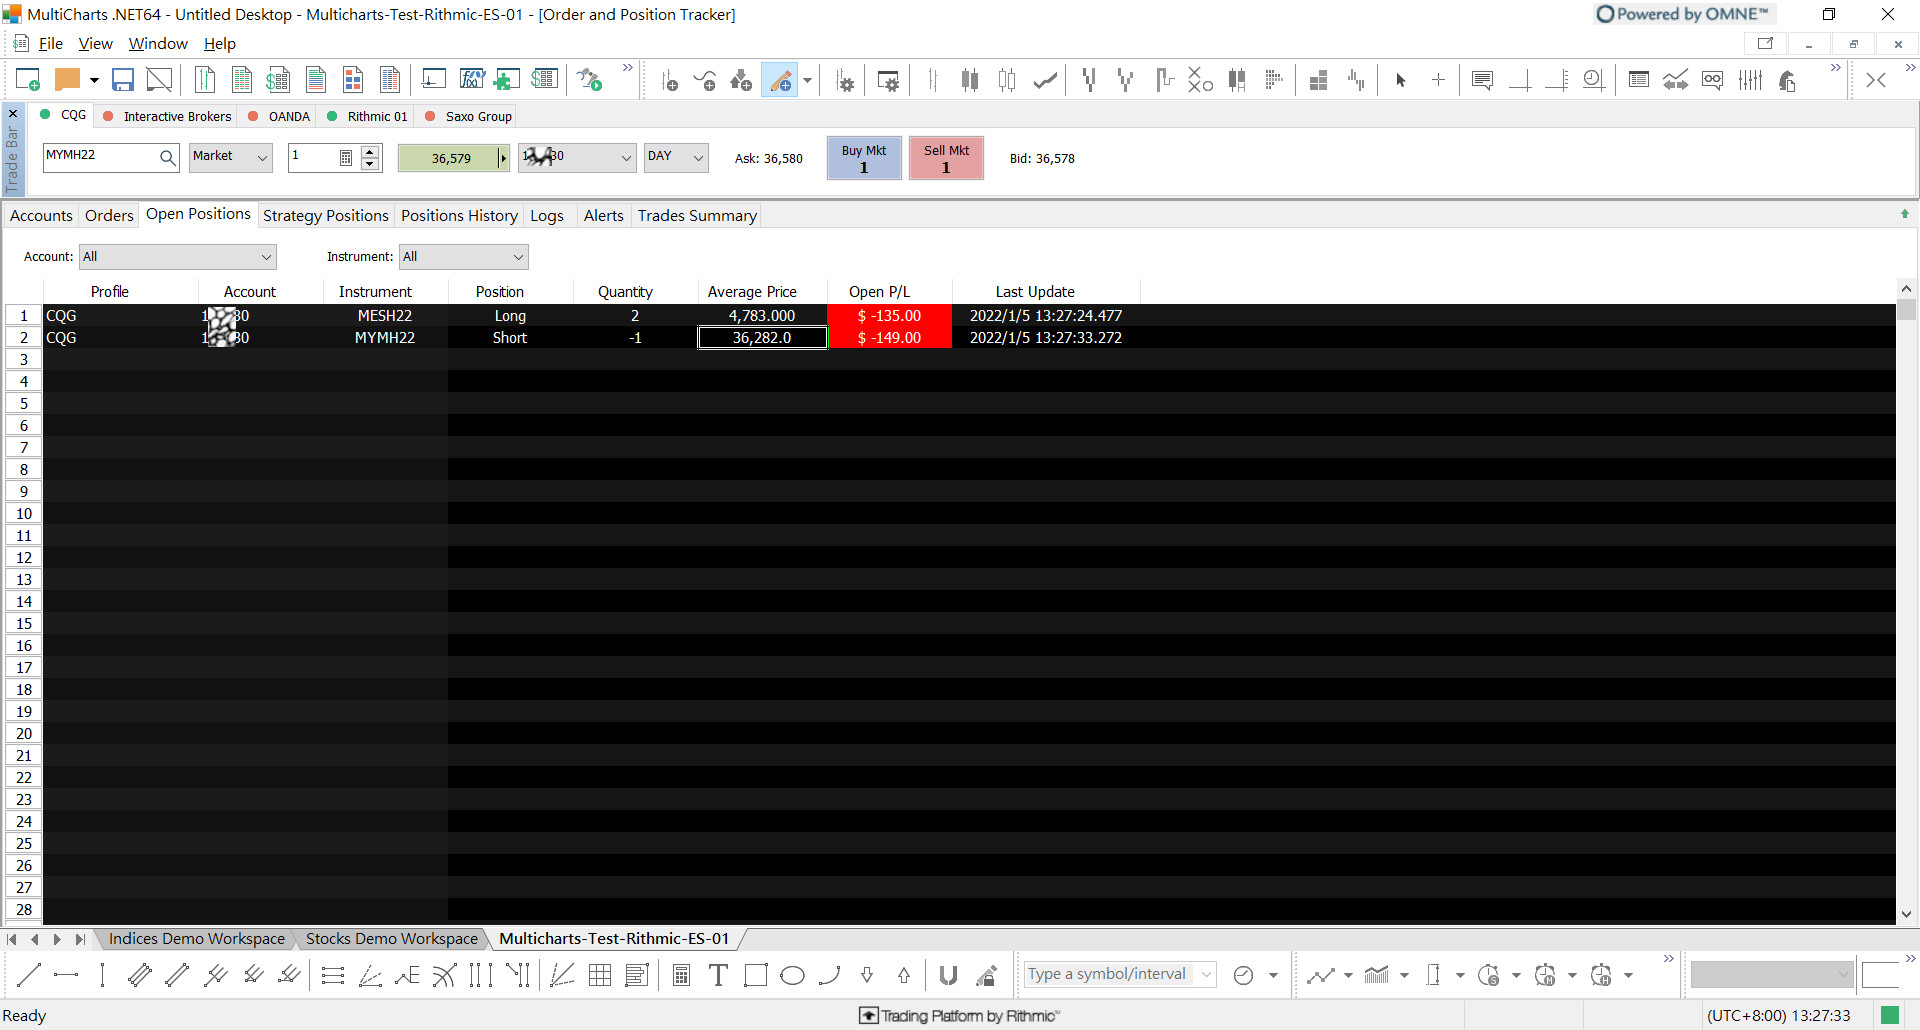Click the vertical scrollbar down arrow

1907,914
